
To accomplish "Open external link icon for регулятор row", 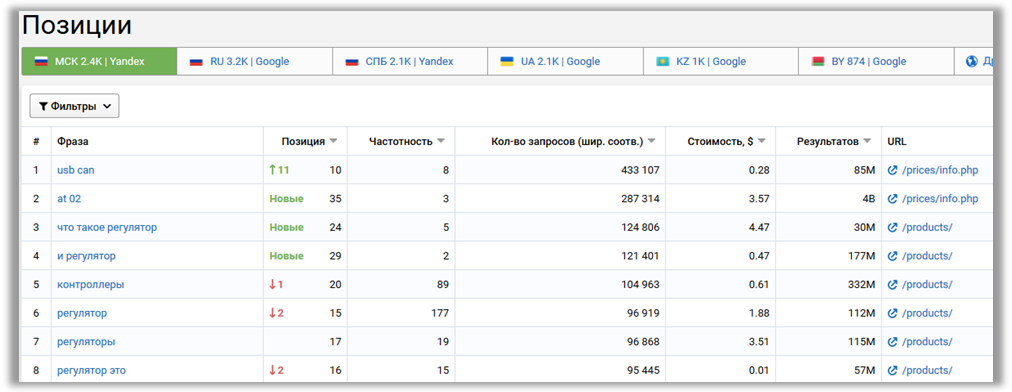I will click(893, 313).
